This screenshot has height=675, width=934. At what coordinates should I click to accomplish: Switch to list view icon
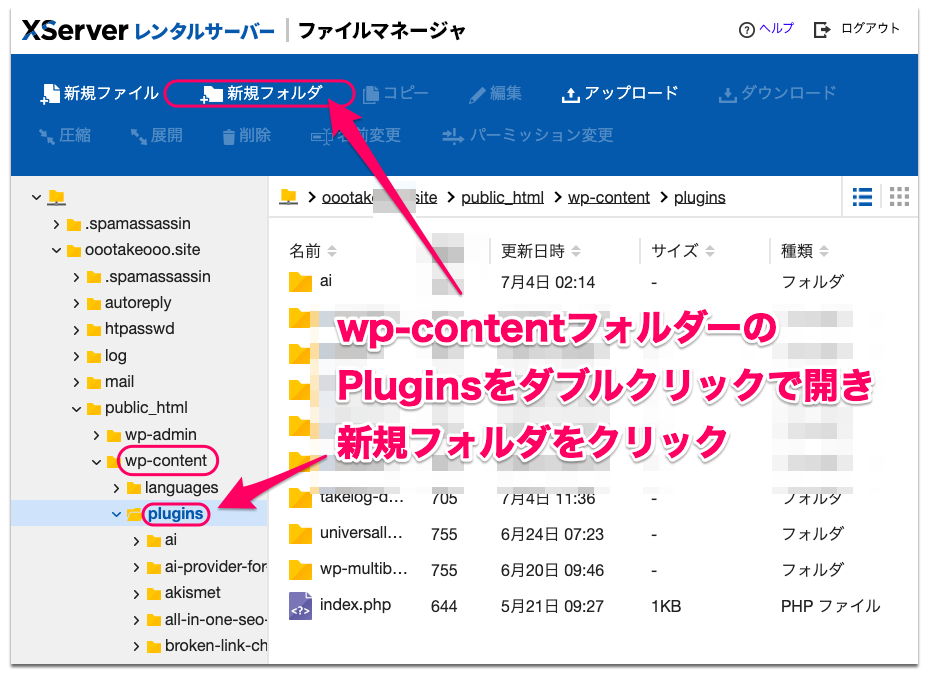coord(862,197)
